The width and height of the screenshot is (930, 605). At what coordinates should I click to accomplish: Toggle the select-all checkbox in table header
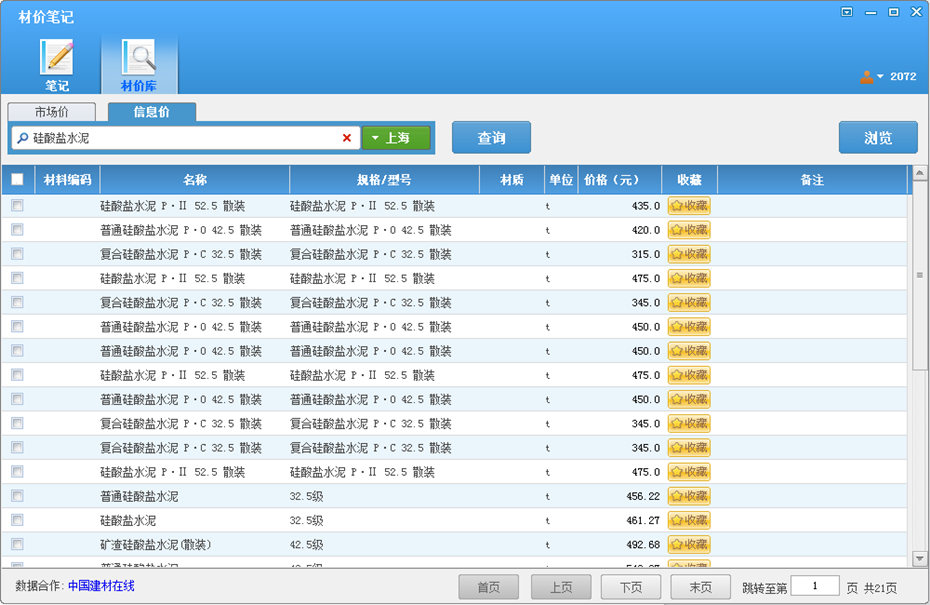[17, 180]
